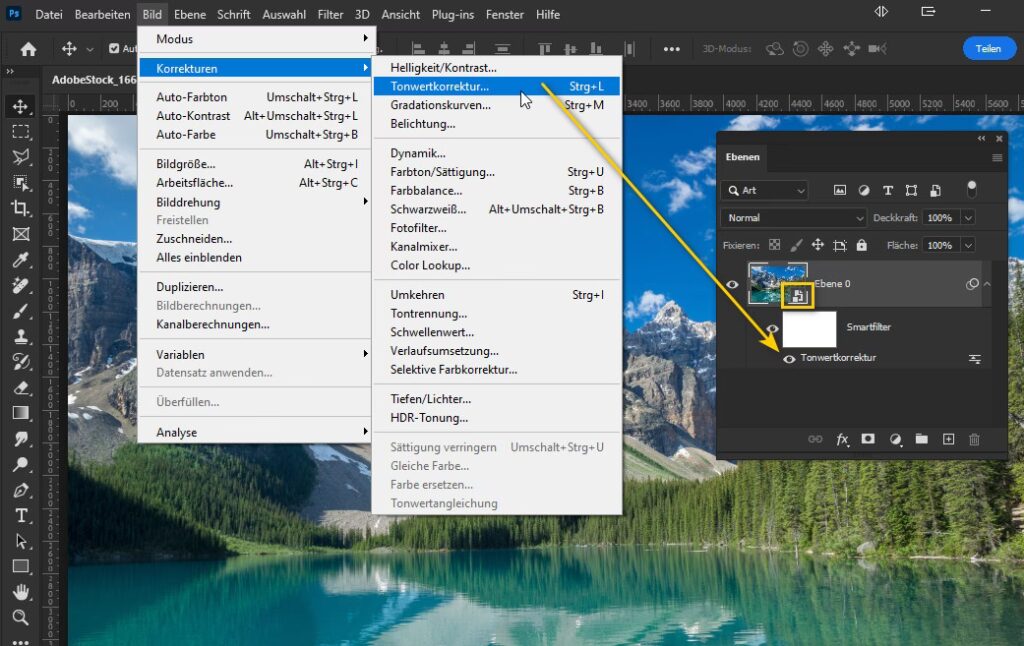Image resolution: width=1024 pixels, height=646 pixels.
Task: Click the blue Teilen button
Action: 988,49
